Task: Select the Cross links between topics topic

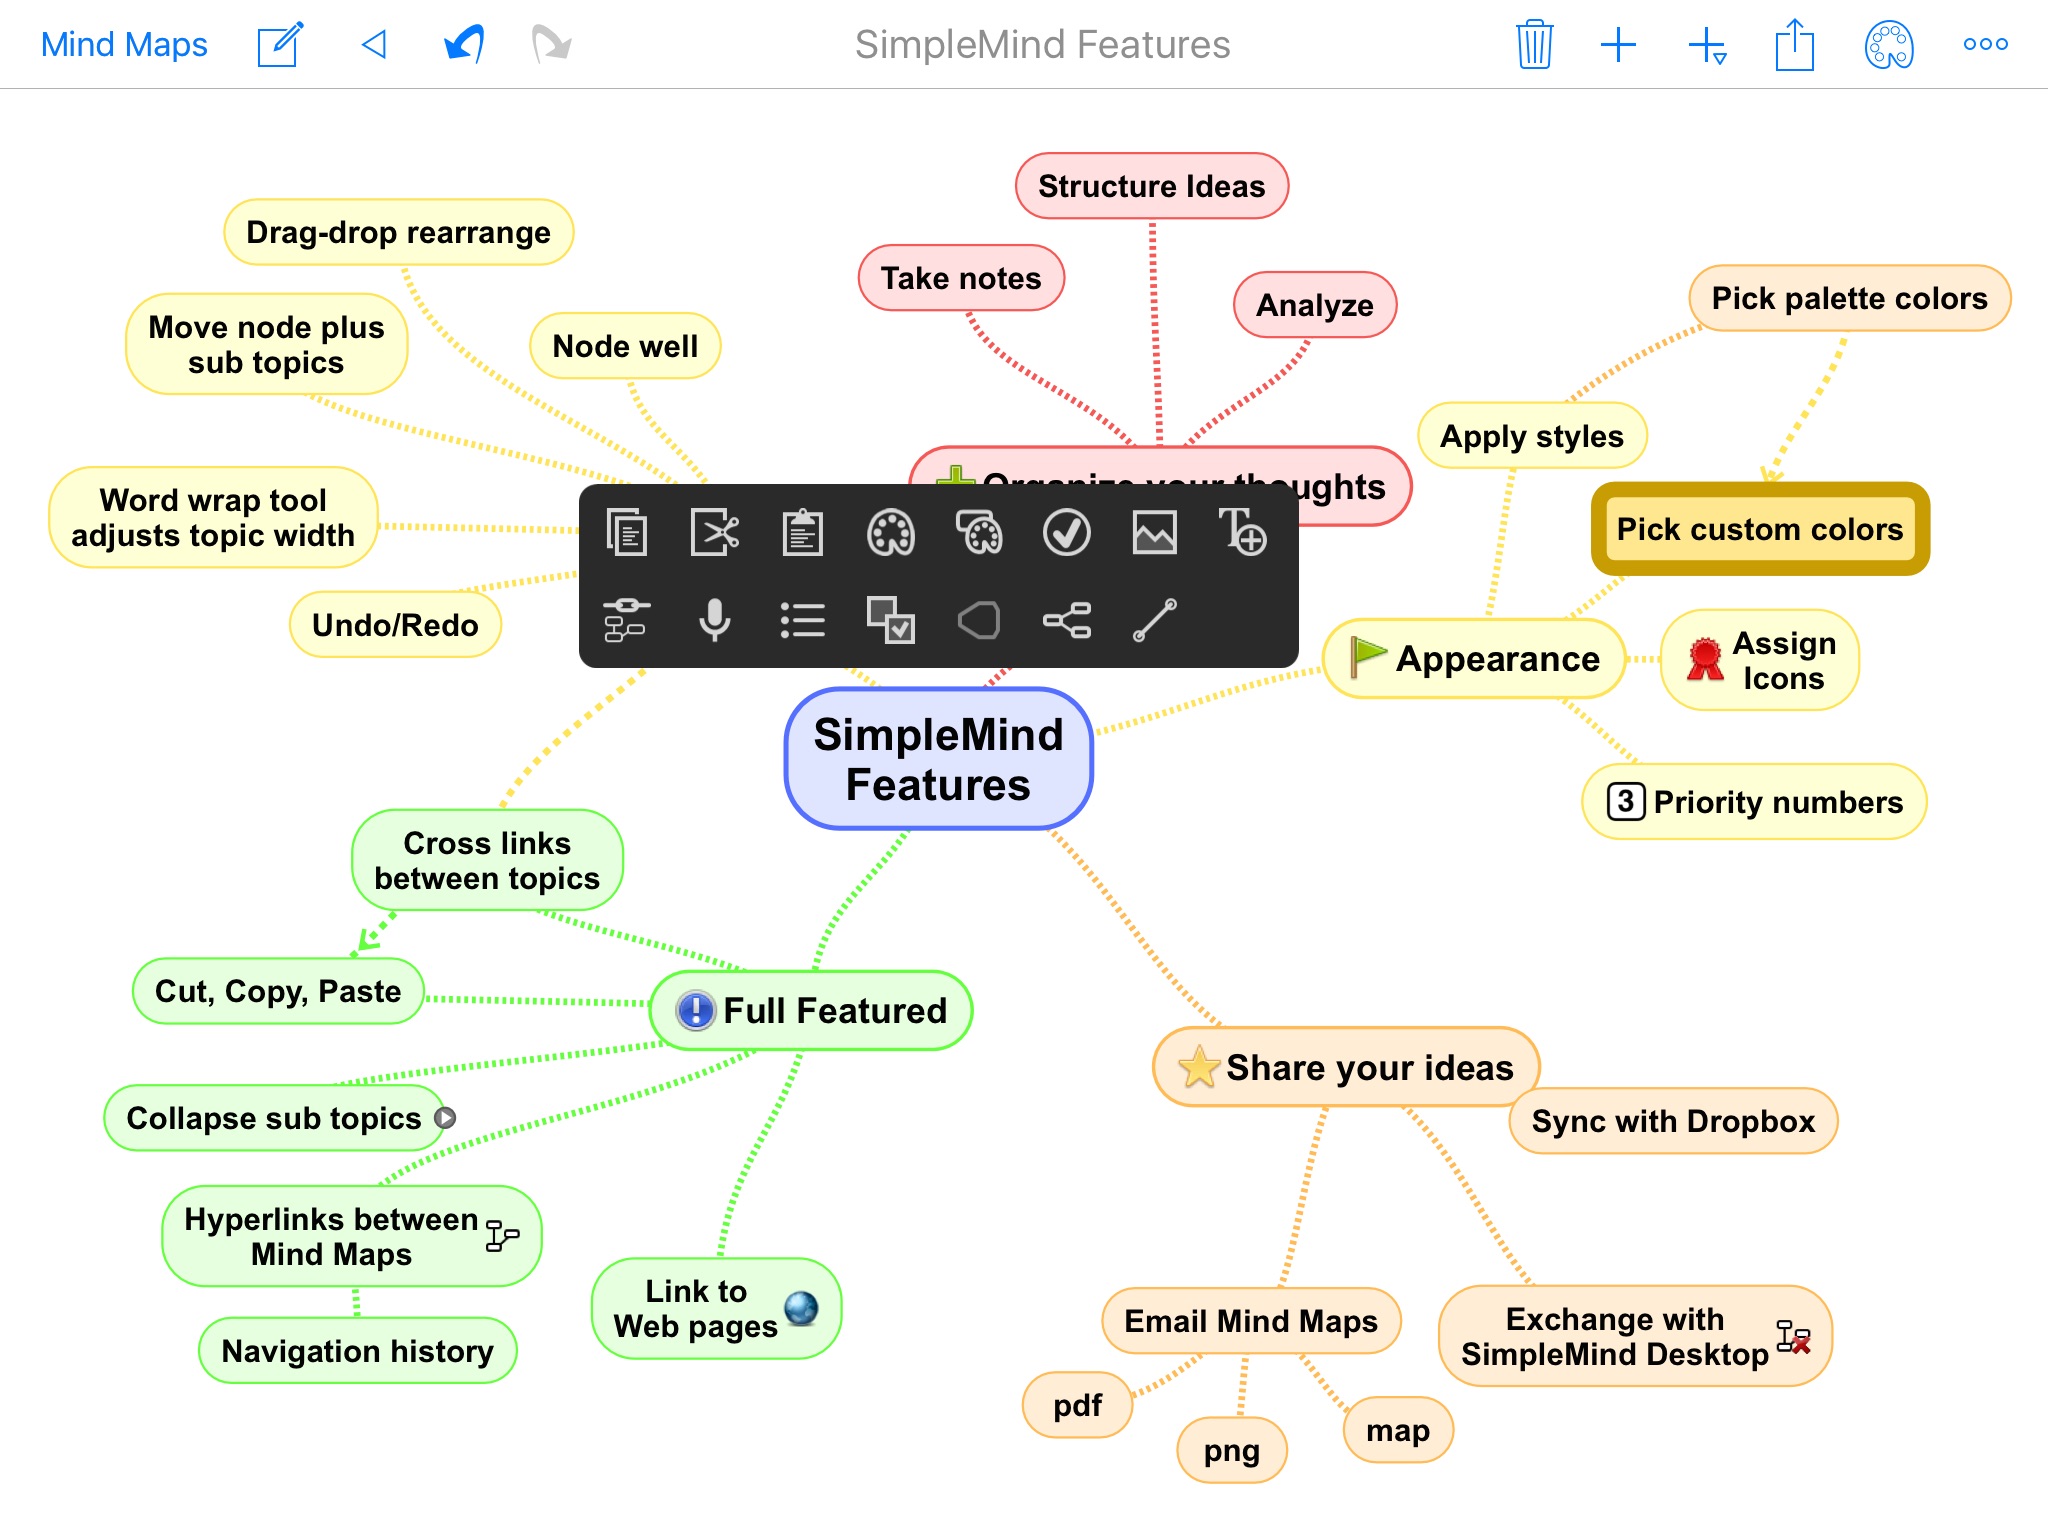Action: (x=487, y=860)
